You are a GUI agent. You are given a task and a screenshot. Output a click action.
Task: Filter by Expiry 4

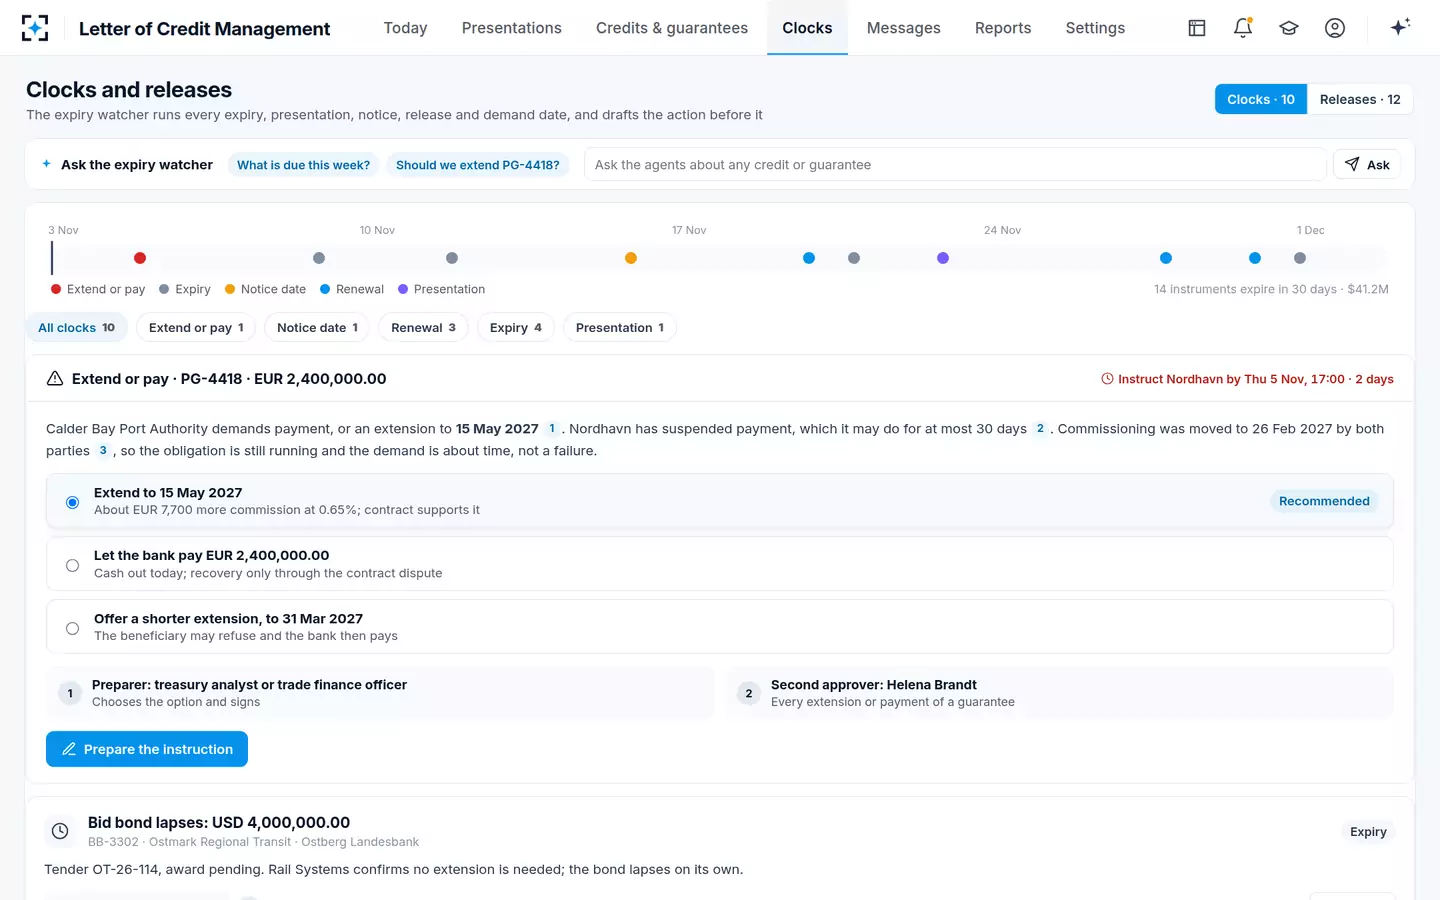coord(516,328)
